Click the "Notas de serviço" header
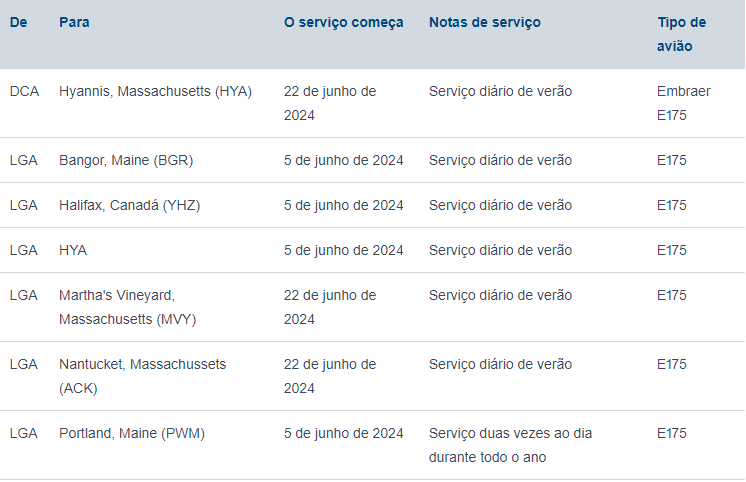746x482 pixels. 484,22
